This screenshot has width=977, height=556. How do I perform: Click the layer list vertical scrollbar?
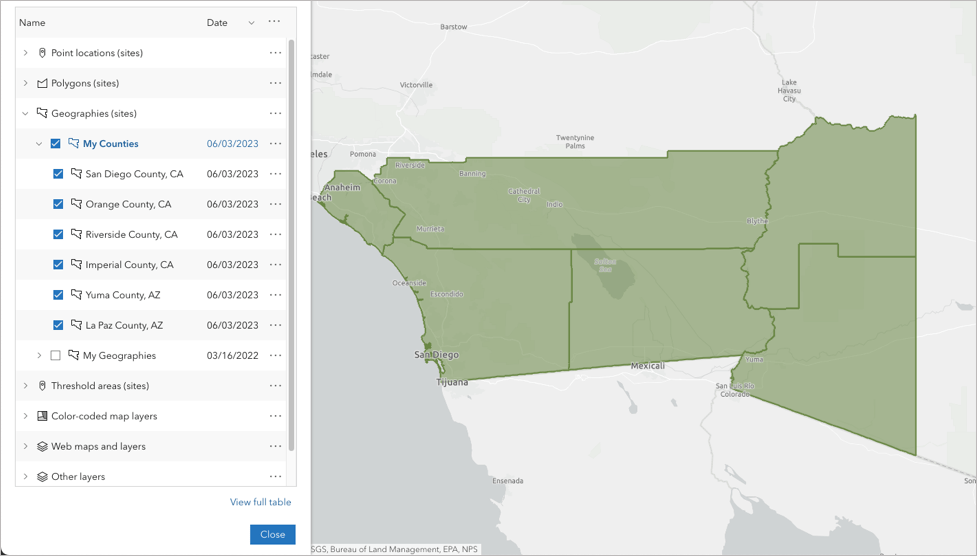[291, 244]
